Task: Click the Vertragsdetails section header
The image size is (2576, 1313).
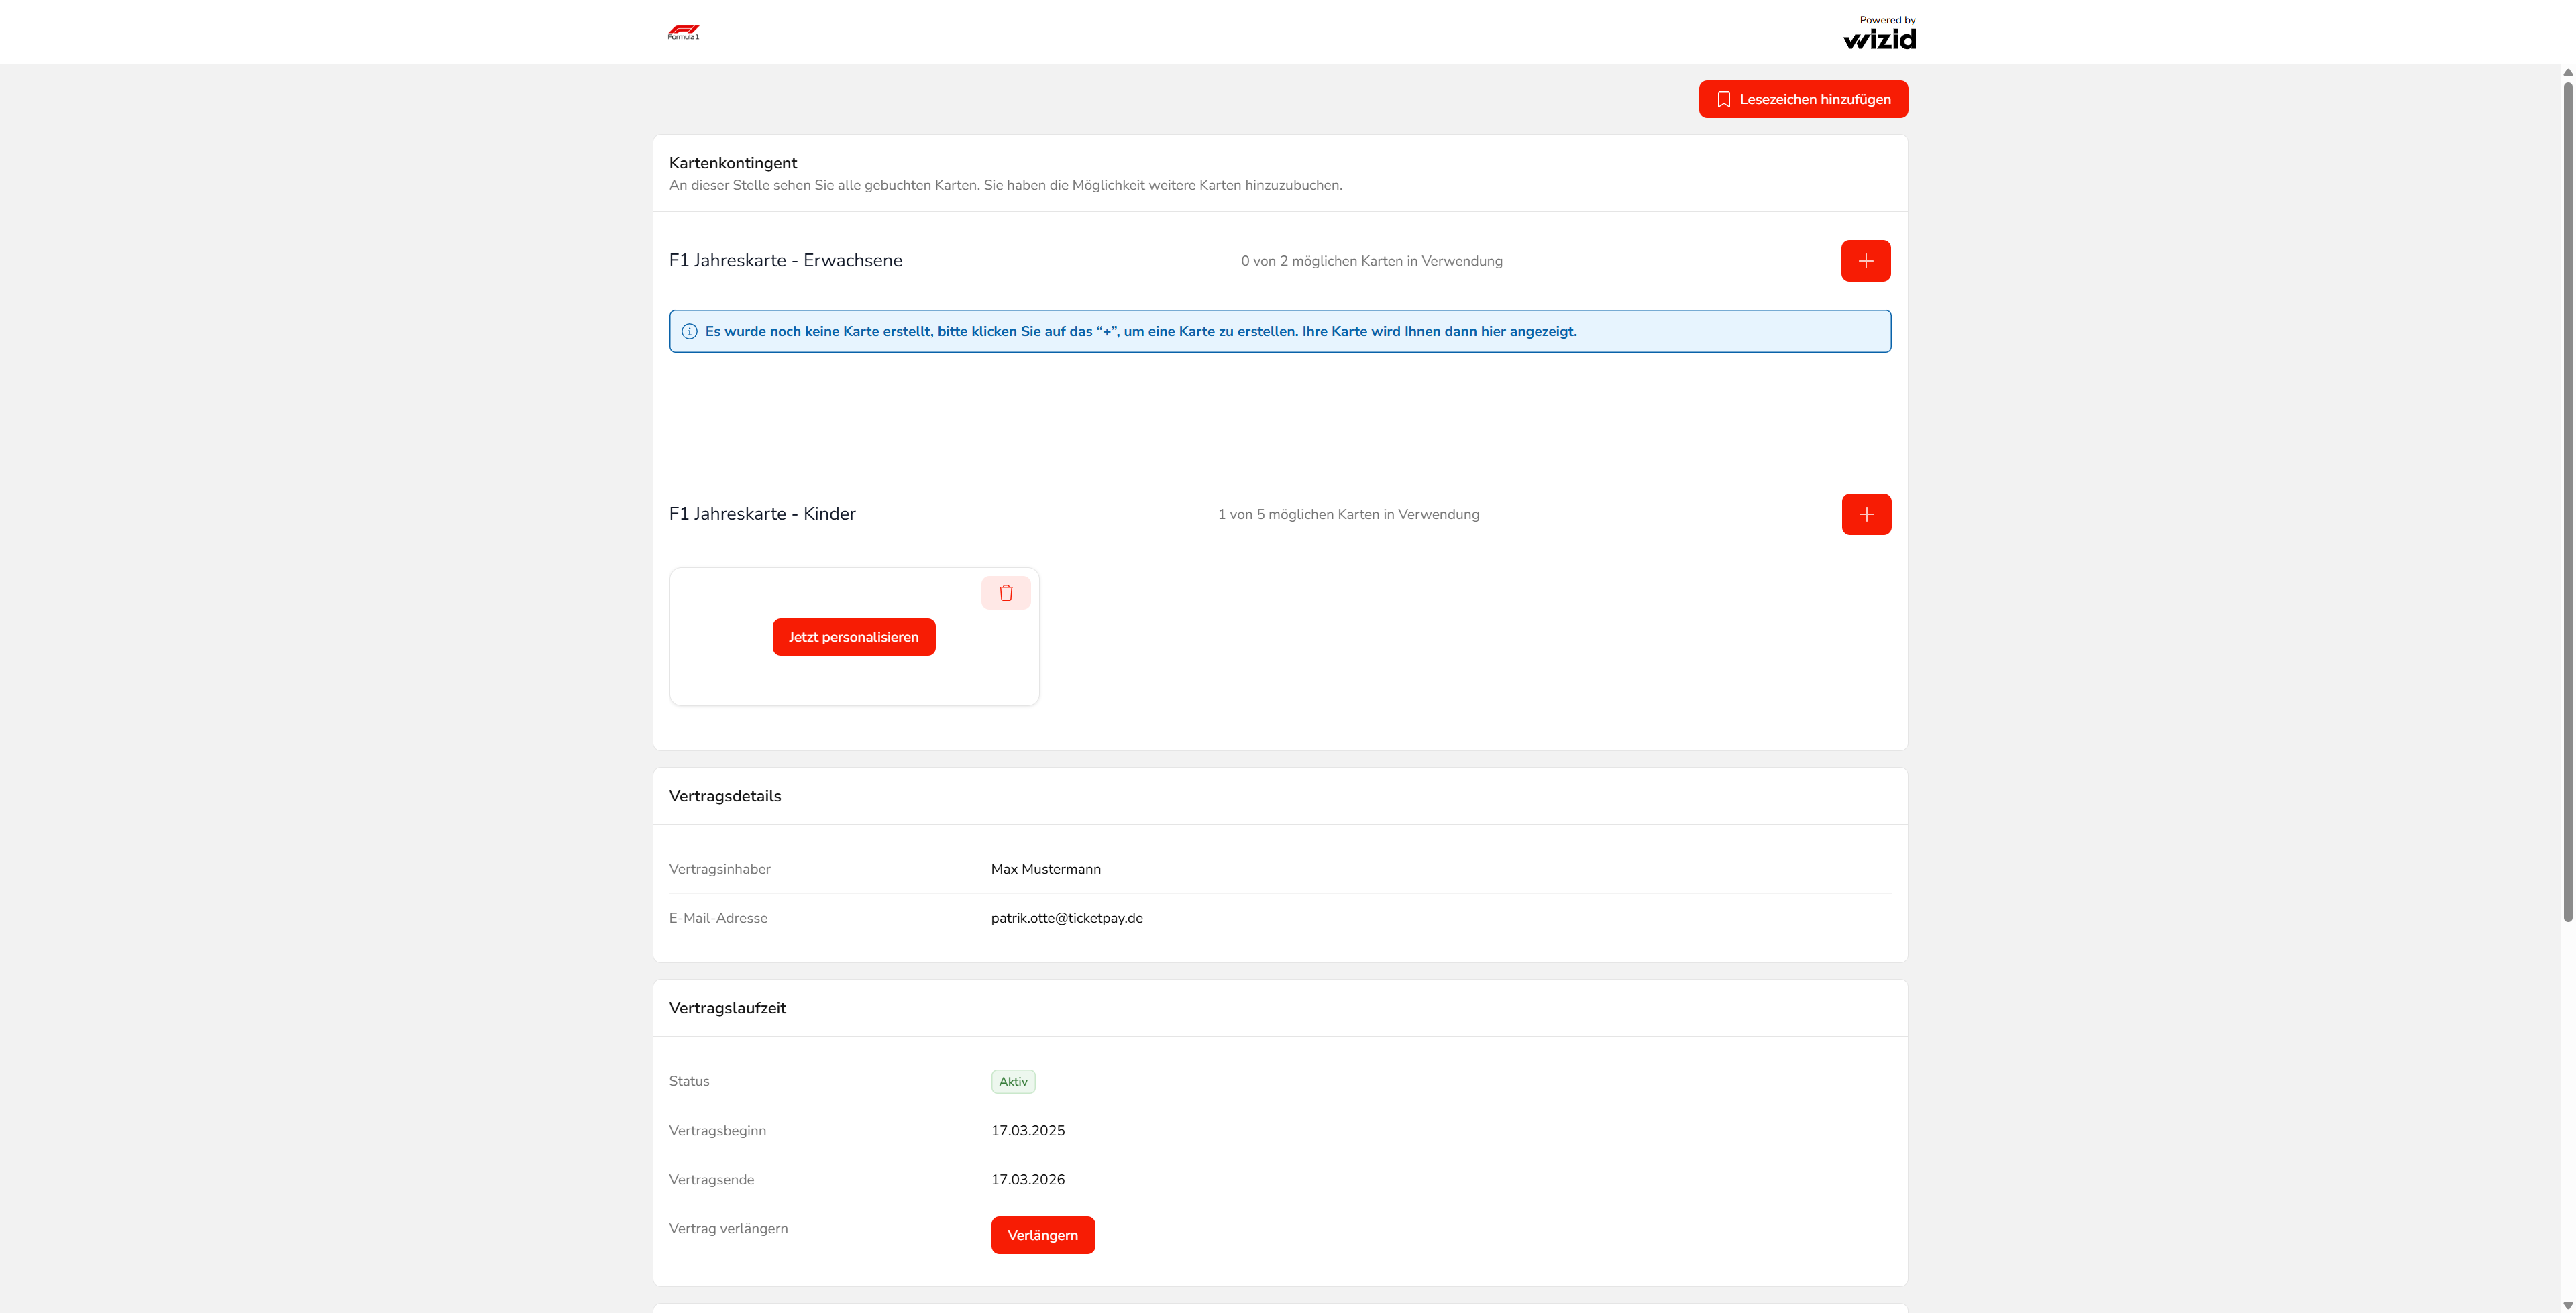Action: coord(725,796)
